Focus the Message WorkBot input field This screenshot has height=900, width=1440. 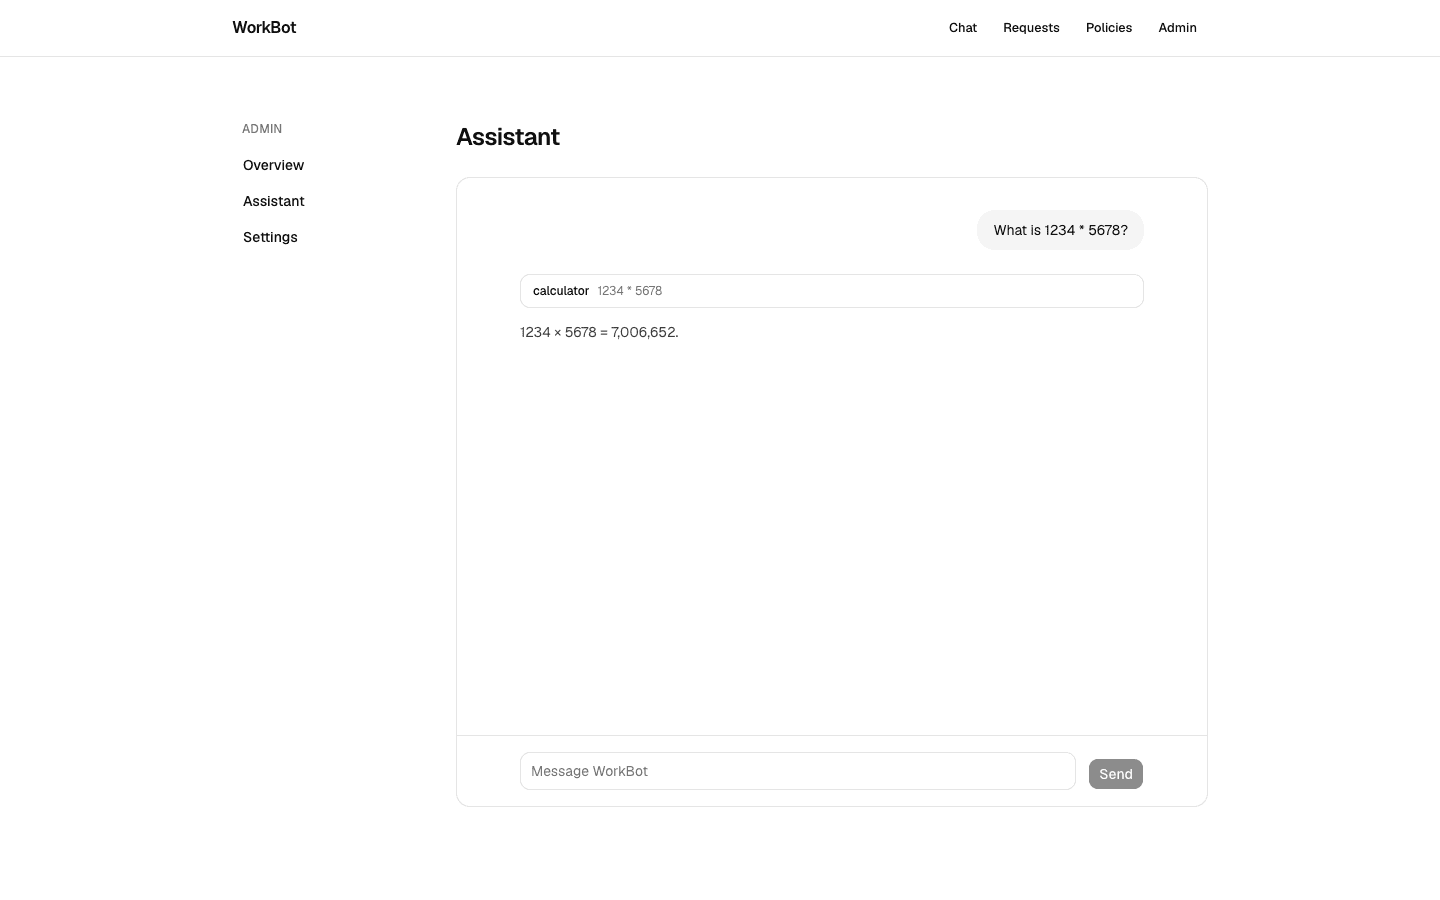pos(798,771)
